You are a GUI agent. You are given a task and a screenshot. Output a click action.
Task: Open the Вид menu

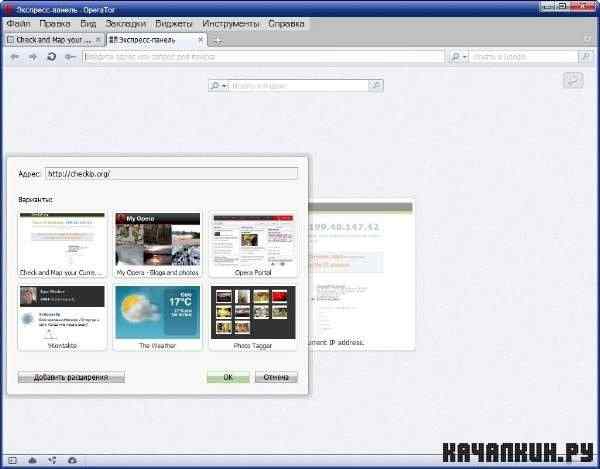88,24
